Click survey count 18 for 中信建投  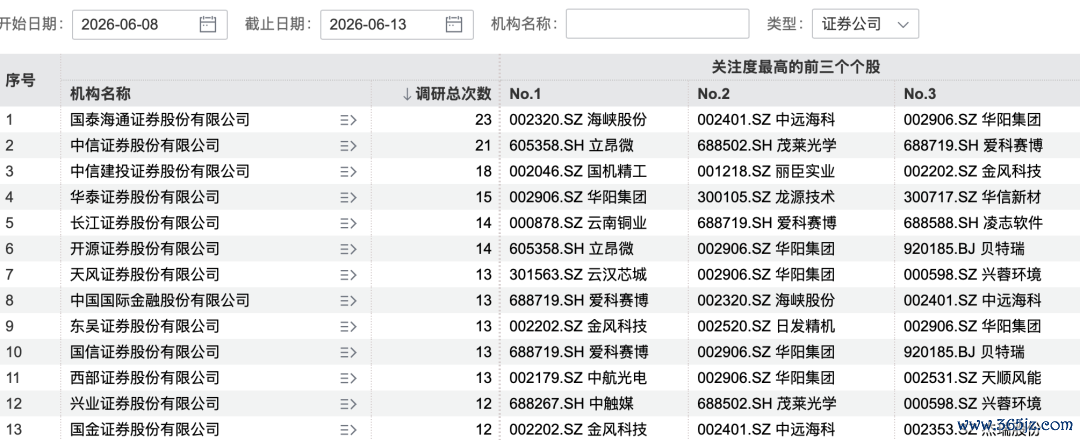click(x=484, y=171)
